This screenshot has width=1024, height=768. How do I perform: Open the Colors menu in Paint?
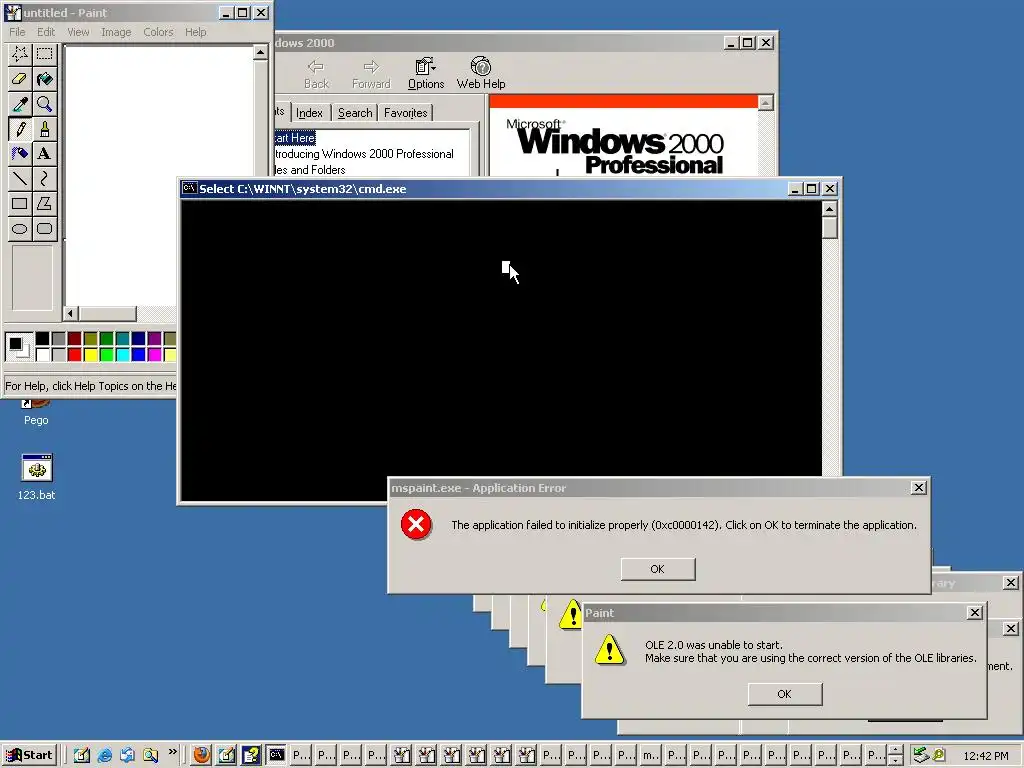click(158, 32)
